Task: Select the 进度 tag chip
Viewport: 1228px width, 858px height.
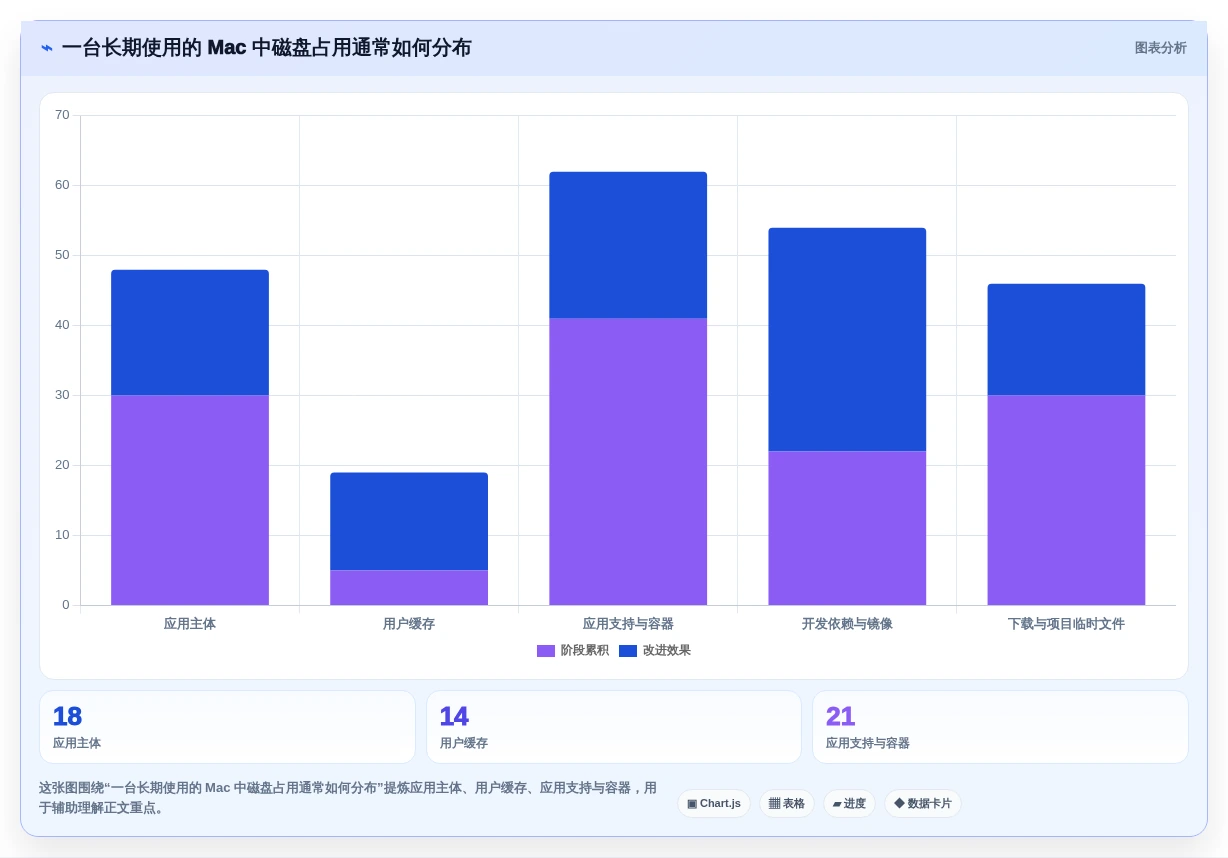Action: tap(849, 803)
